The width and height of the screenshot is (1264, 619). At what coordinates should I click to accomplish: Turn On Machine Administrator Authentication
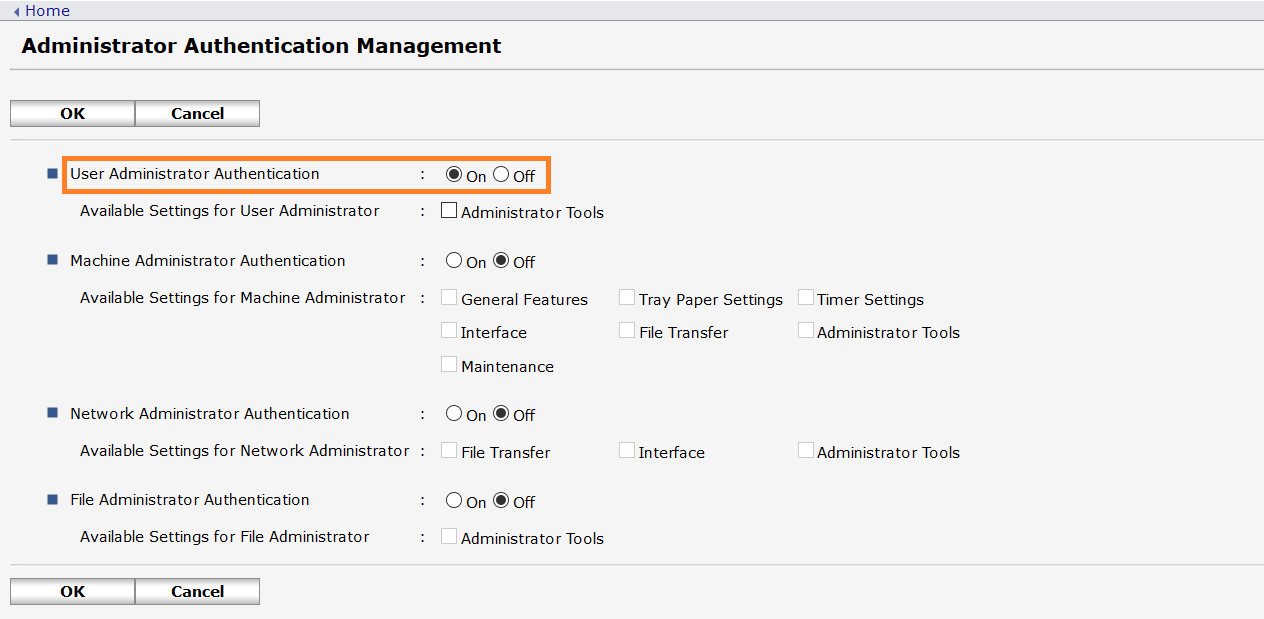click(x=453, y=260)
